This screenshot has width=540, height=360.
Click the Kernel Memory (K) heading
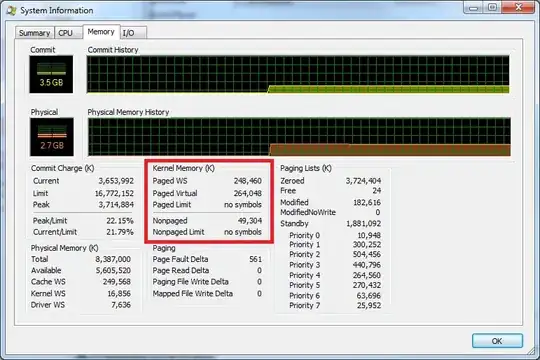tap(184, 168)
